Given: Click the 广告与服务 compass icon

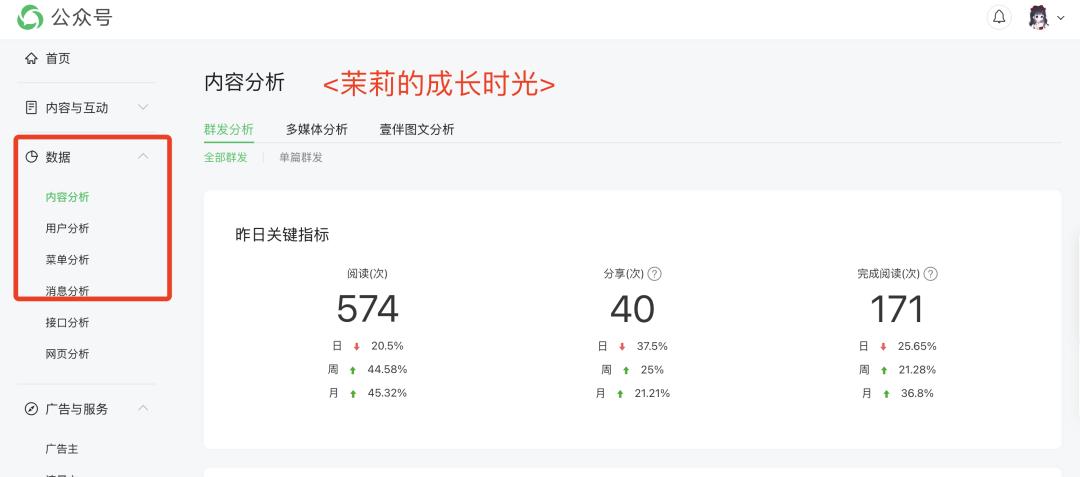Looking at the screenshot, I should (31, 409).
